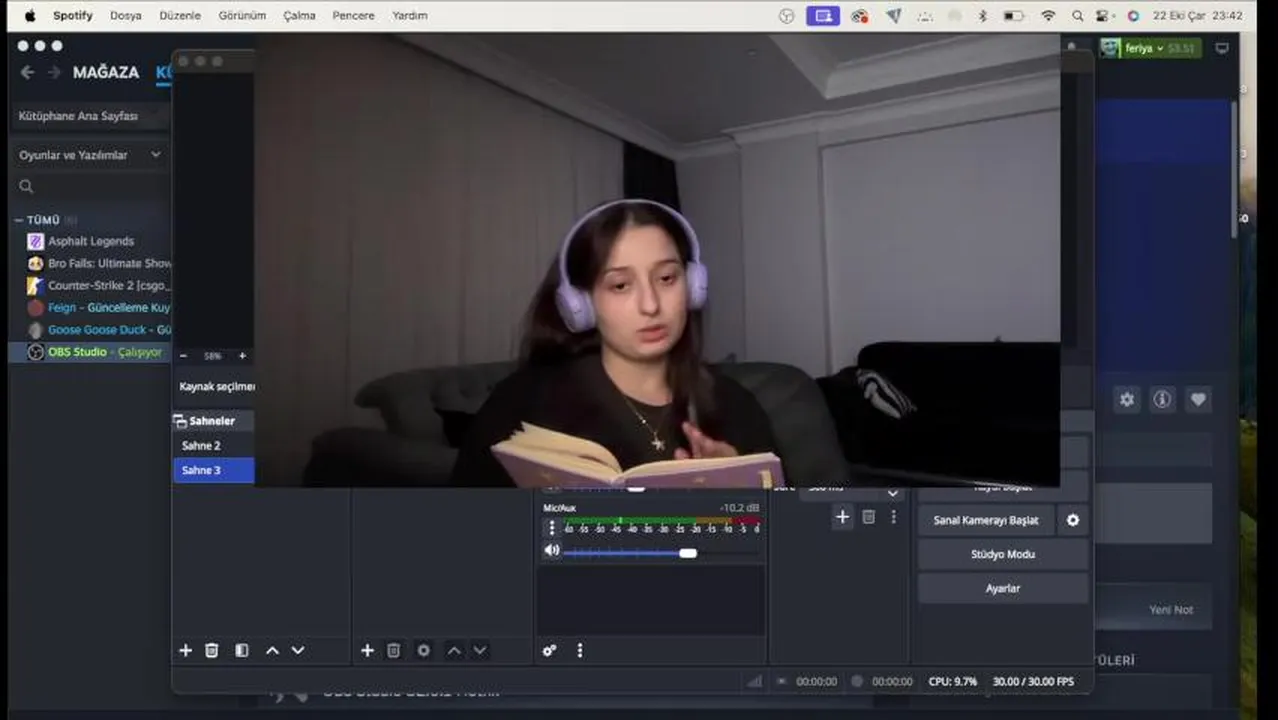
Task: Delete the selected scene with the trash icon
Action: tap(212, 650)
